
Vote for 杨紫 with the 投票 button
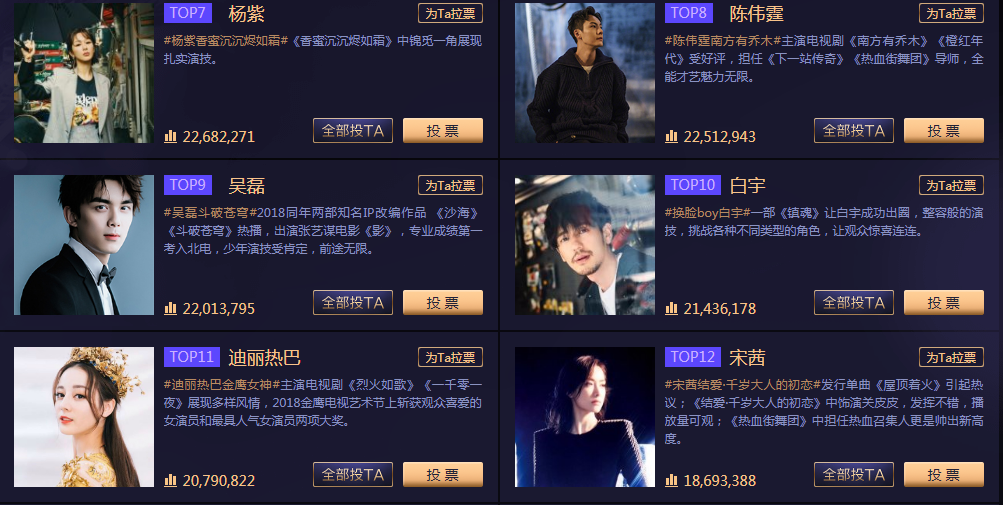(443, 131)
